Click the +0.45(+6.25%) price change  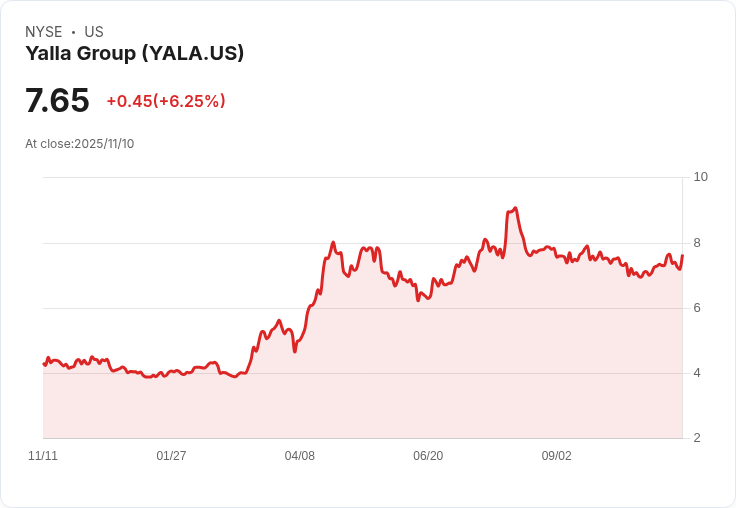click(x=166, y=101)
